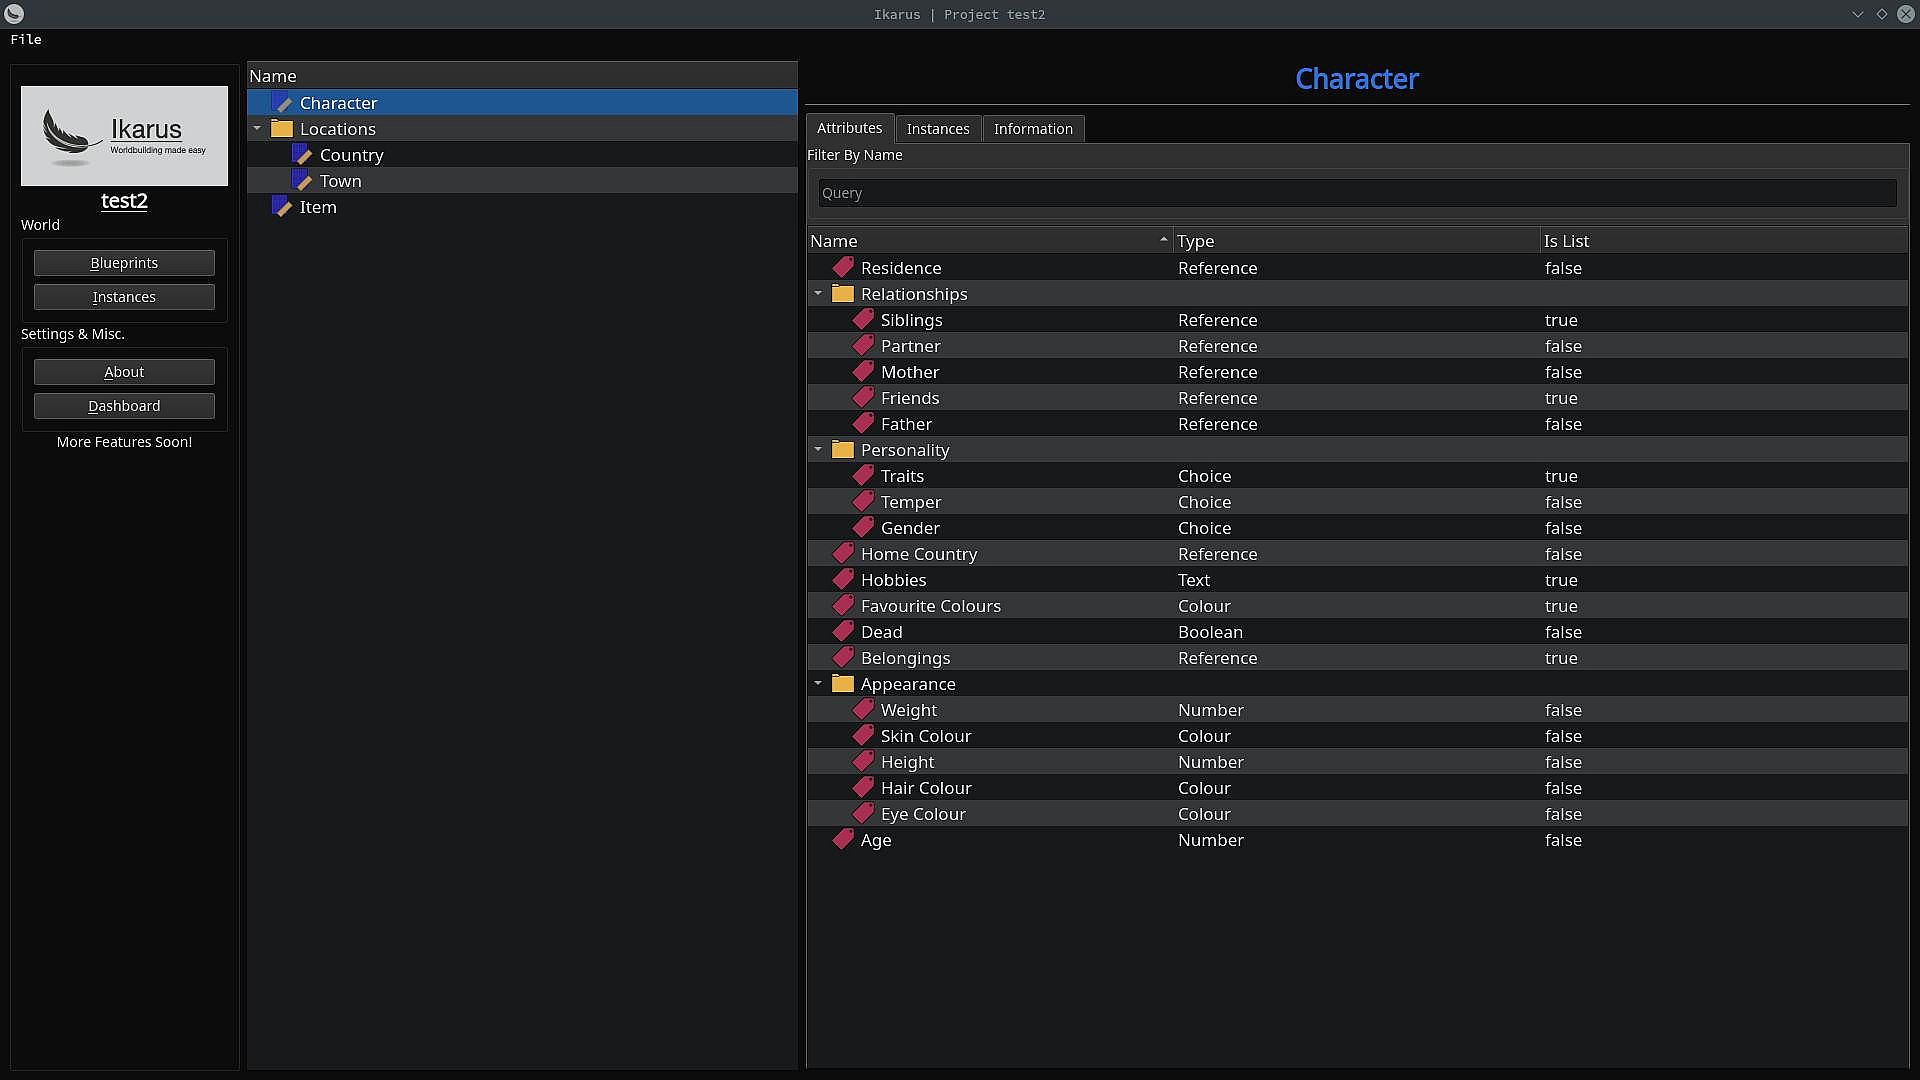This screenshot has height=1080, width=1920.
Task: Collapse the Personality attribute group
Action: point(818,449)
